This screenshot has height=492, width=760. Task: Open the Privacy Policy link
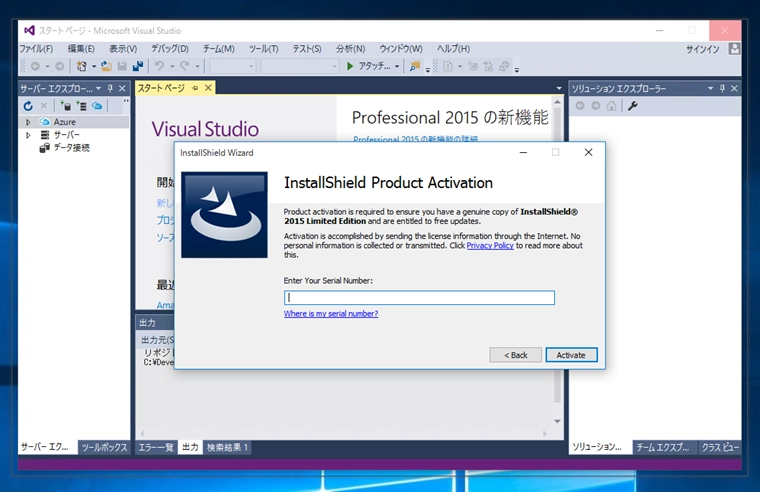(490, 245)
